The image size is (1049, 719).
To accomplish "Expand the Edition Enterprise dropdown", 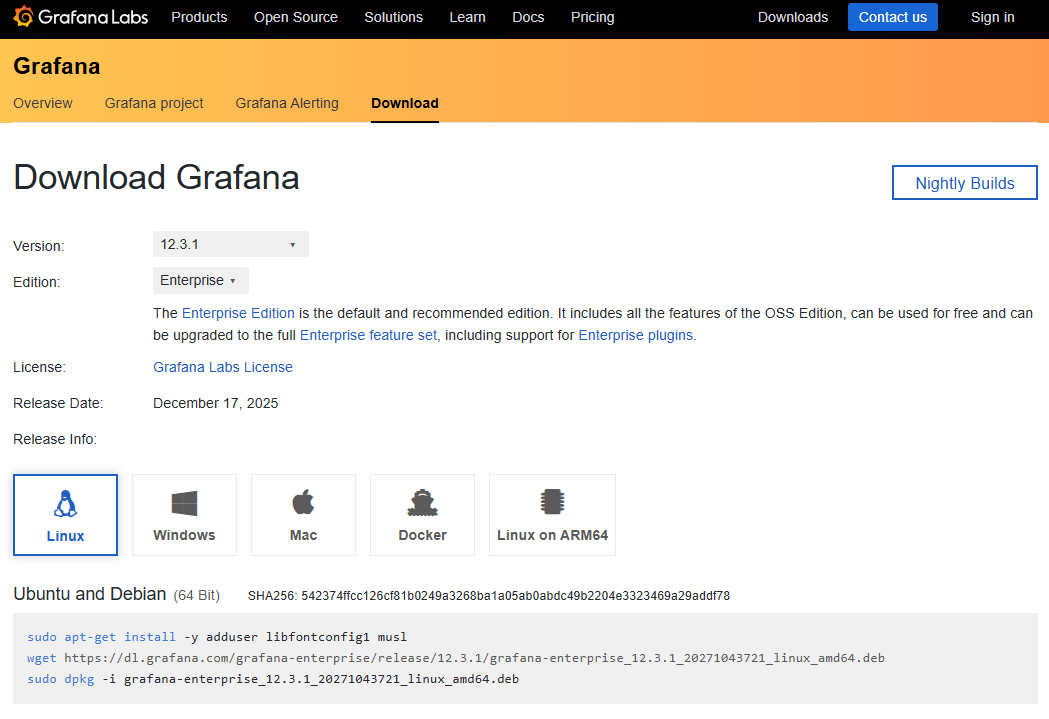I will [200, 281].
